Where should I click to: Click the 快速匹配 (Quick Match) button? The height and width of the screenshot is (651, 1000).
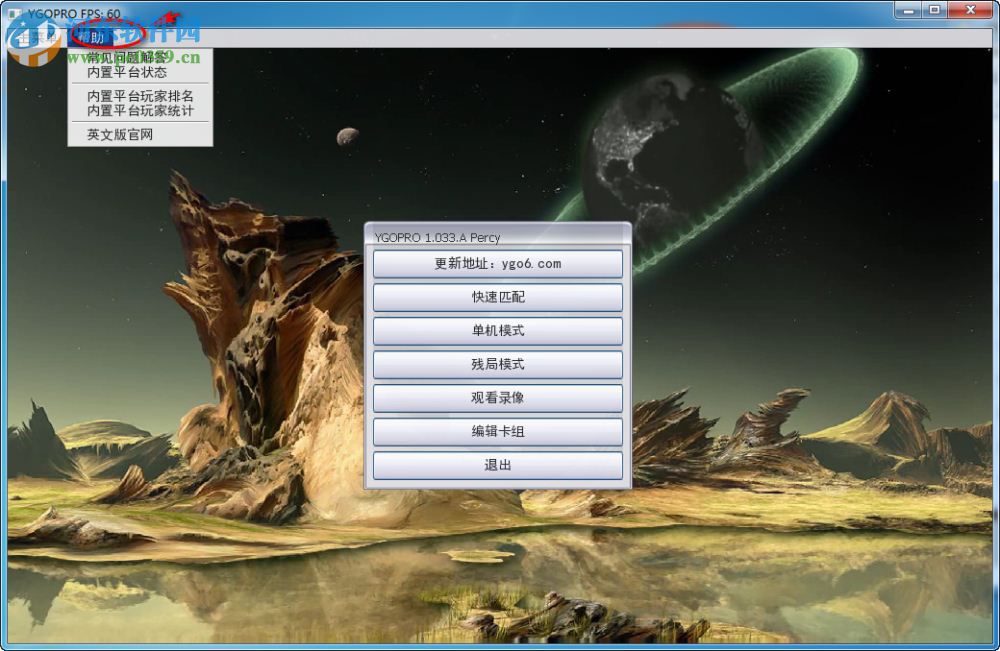click(x=497, y=297)
